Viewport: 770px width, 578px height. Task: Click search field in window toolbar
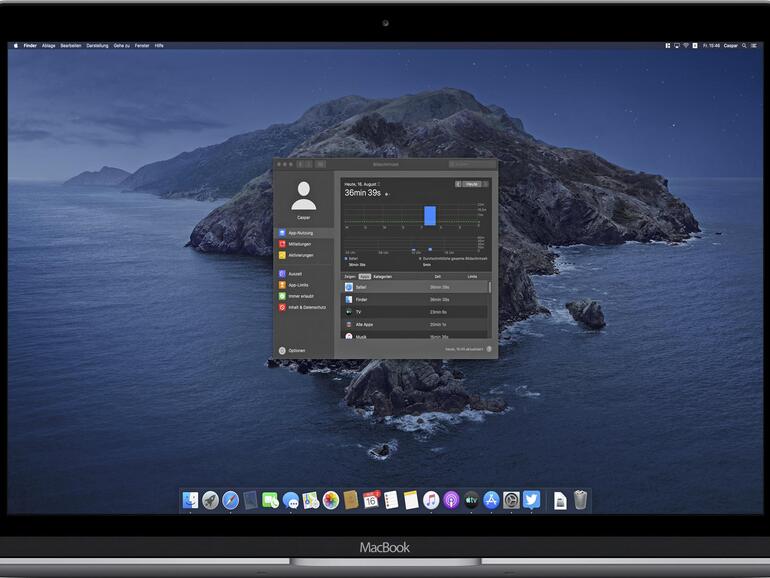pyautogui.click(x=471, y=165)
